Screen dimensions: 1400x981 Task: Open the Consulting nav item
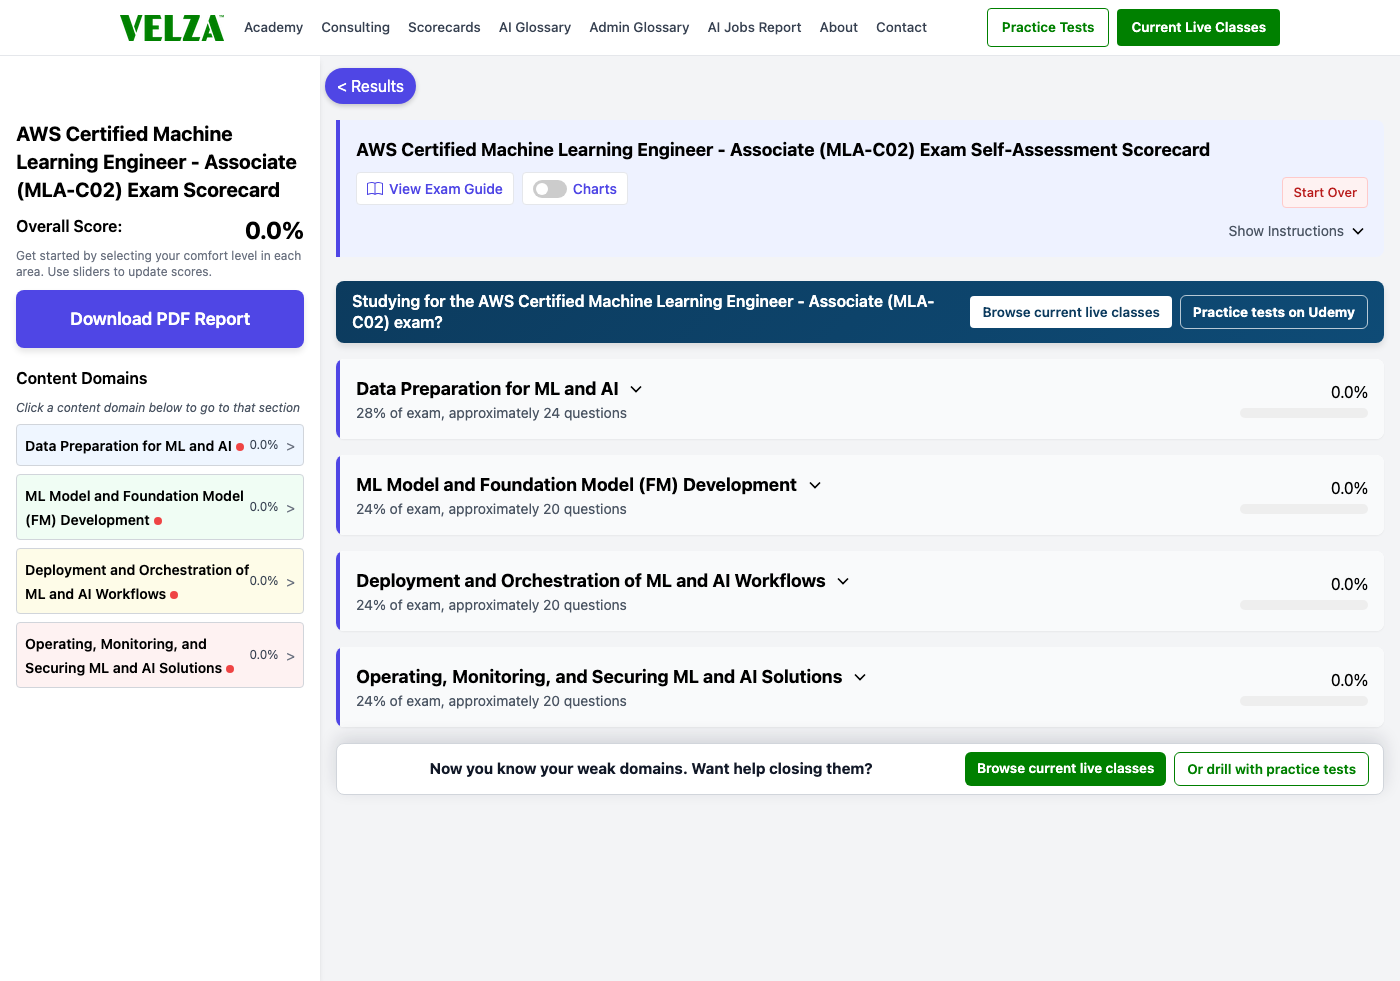(x=355, y=27)
